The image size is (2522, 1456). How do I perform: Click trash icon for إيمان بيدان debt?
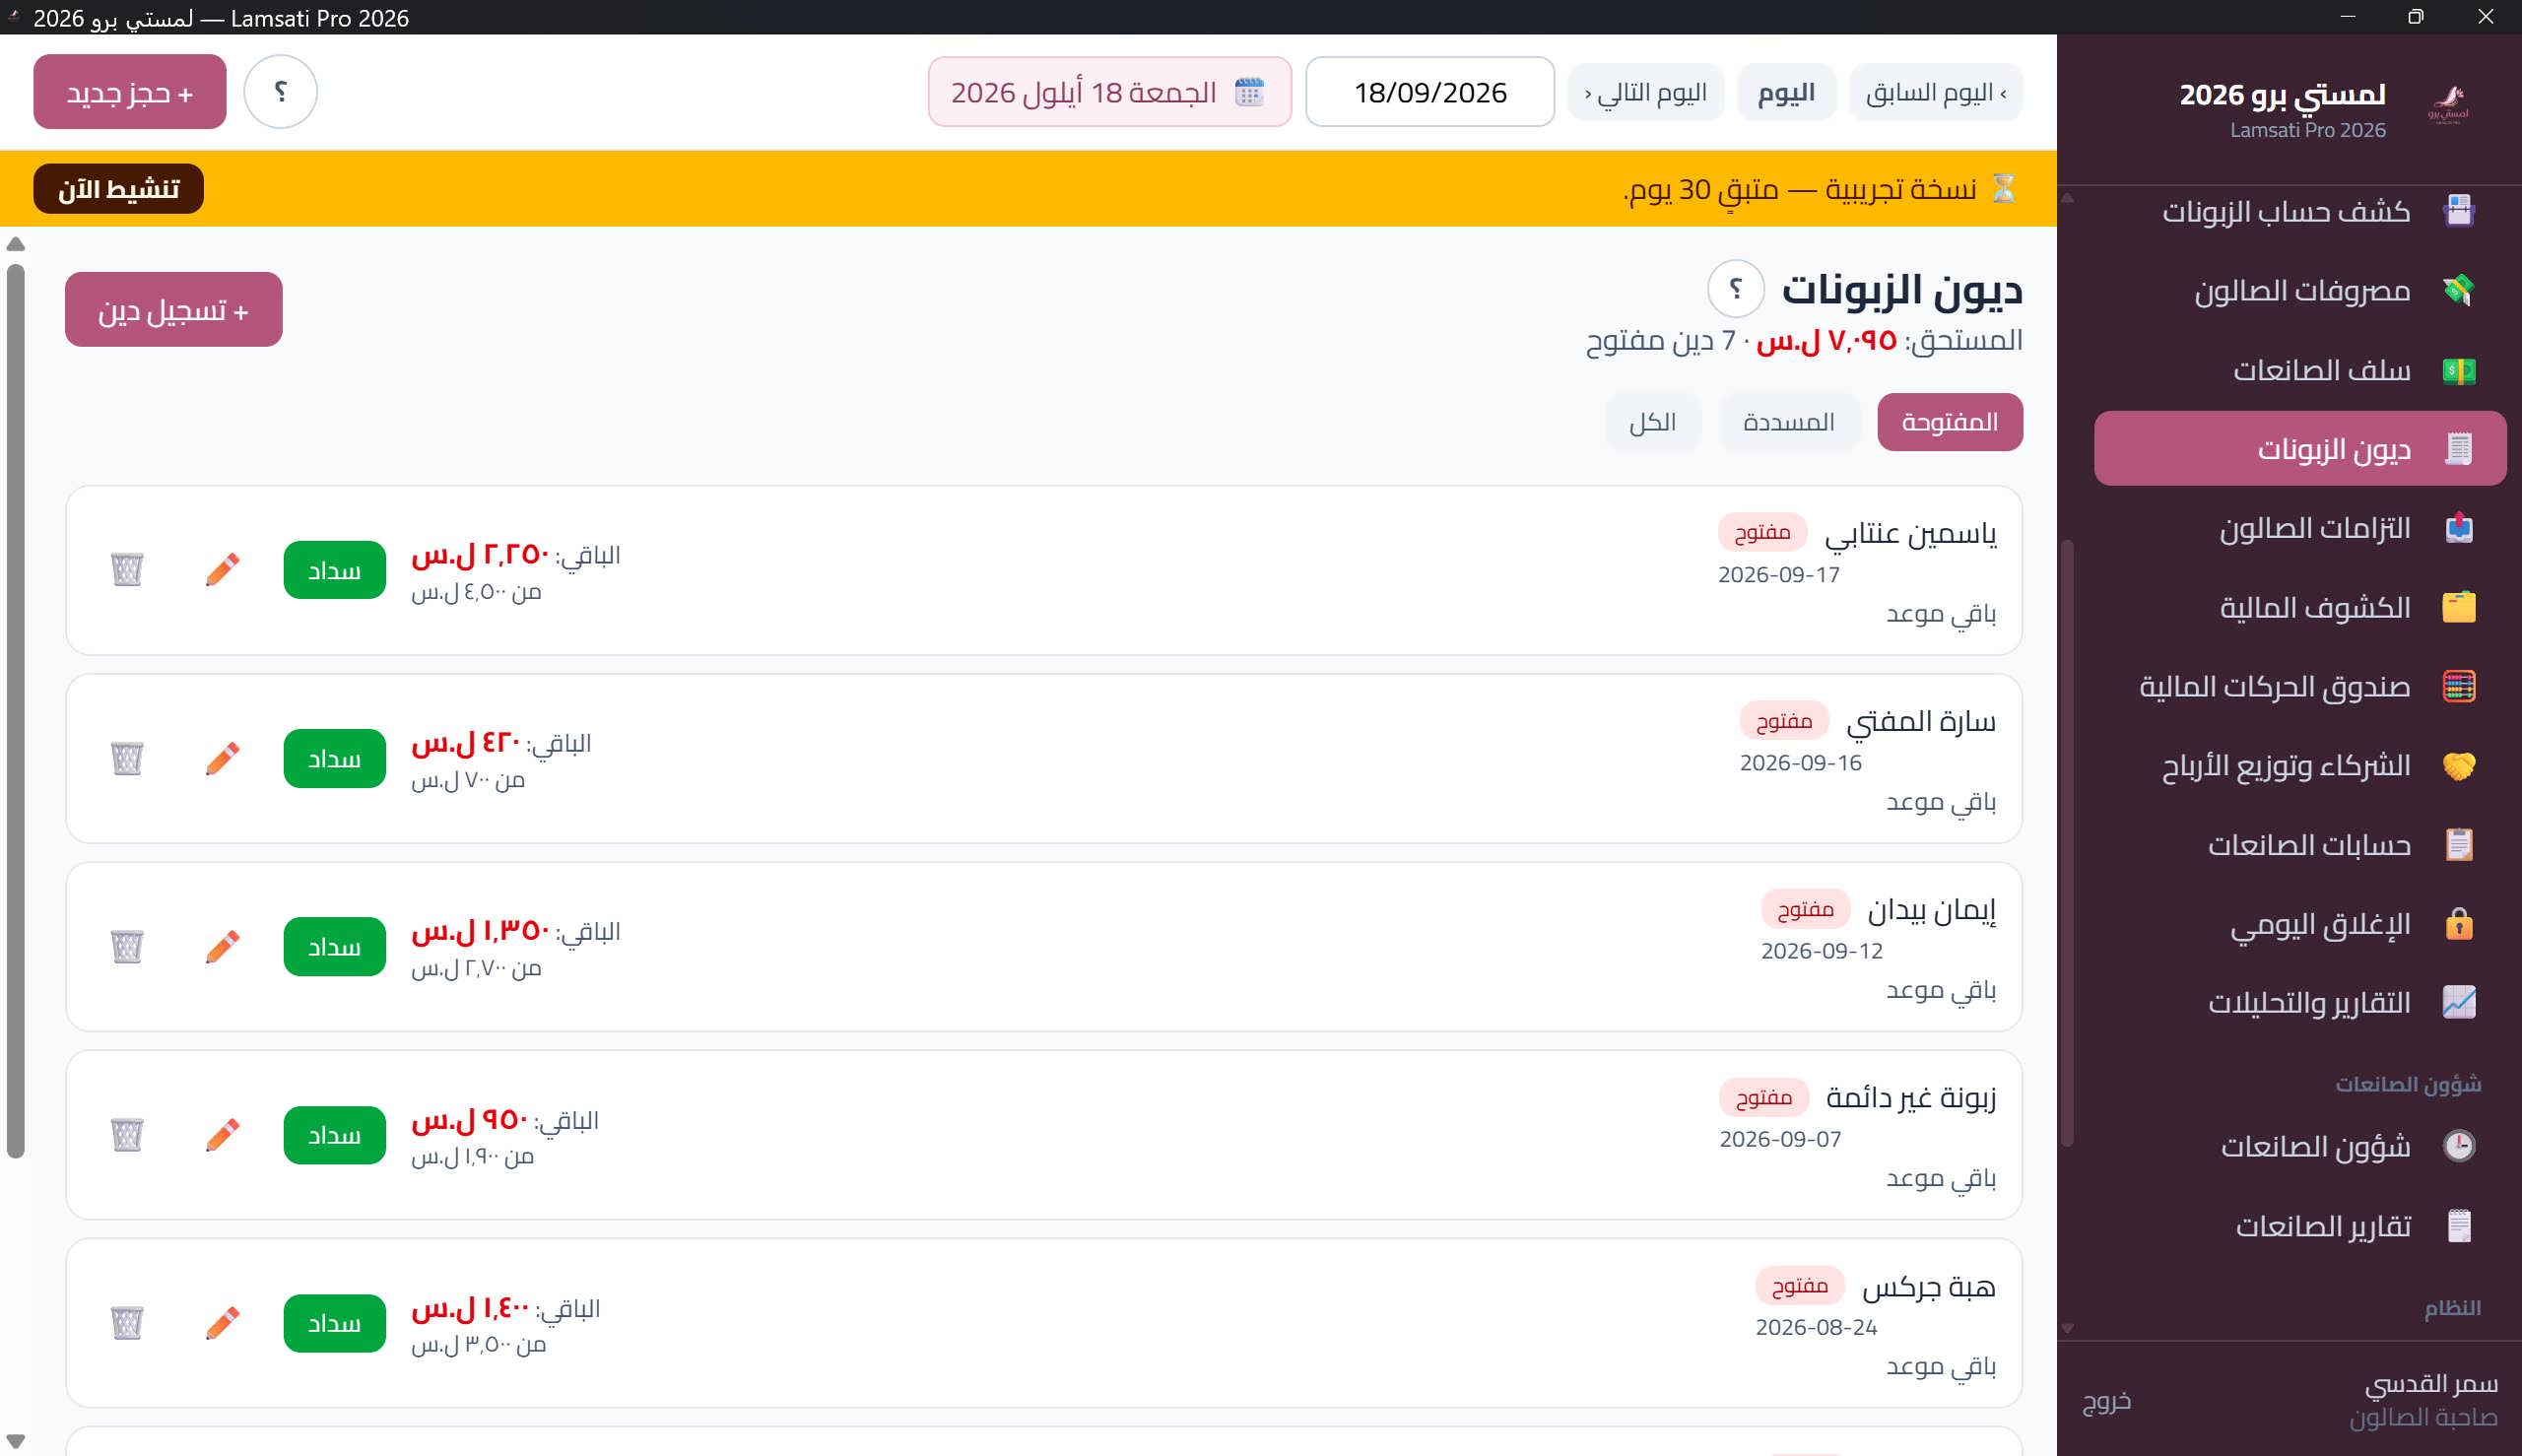tap(127, 946)
